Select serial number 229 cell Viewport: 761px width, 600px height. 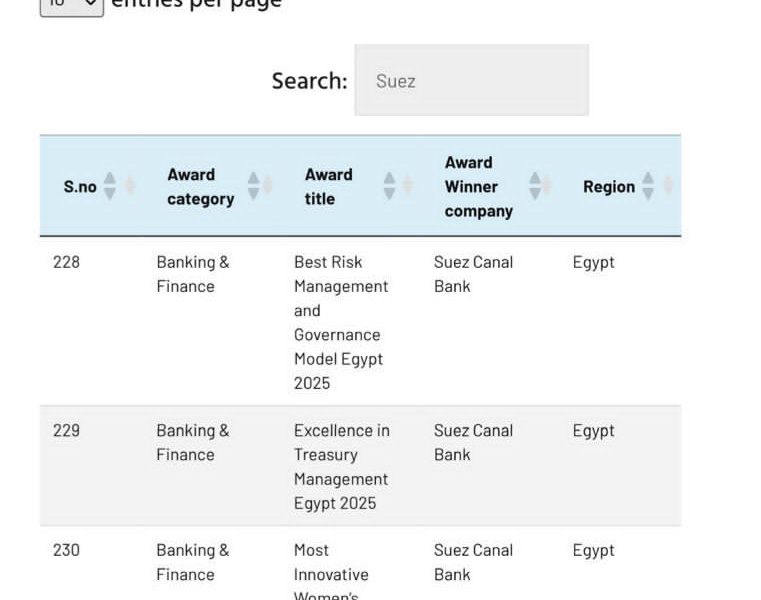click(66, 431)
